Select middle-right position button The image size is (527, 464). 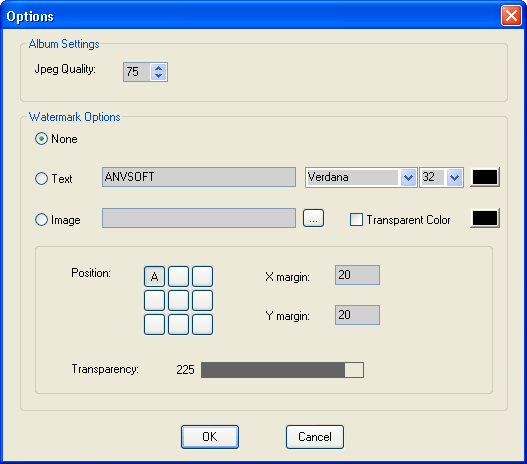[202, 300]
